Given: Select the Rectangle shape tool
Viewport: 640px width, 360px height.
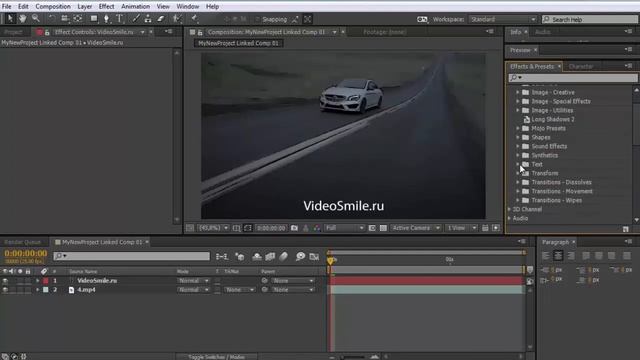Looking at the screenshot, I should pos(94,18).
